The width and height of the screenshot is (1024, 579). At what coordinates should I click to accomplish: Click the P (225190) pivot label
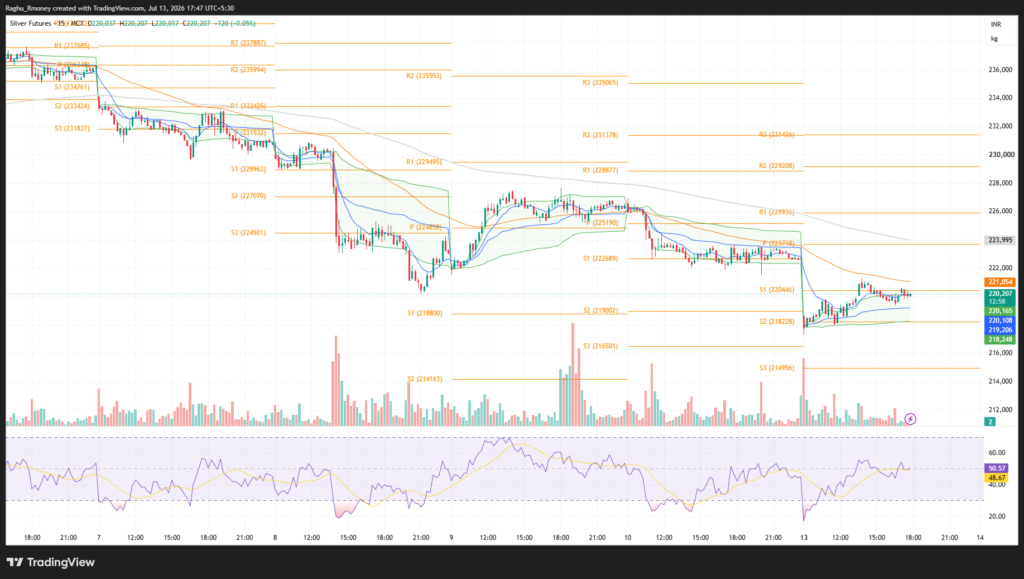coord(602,223)
